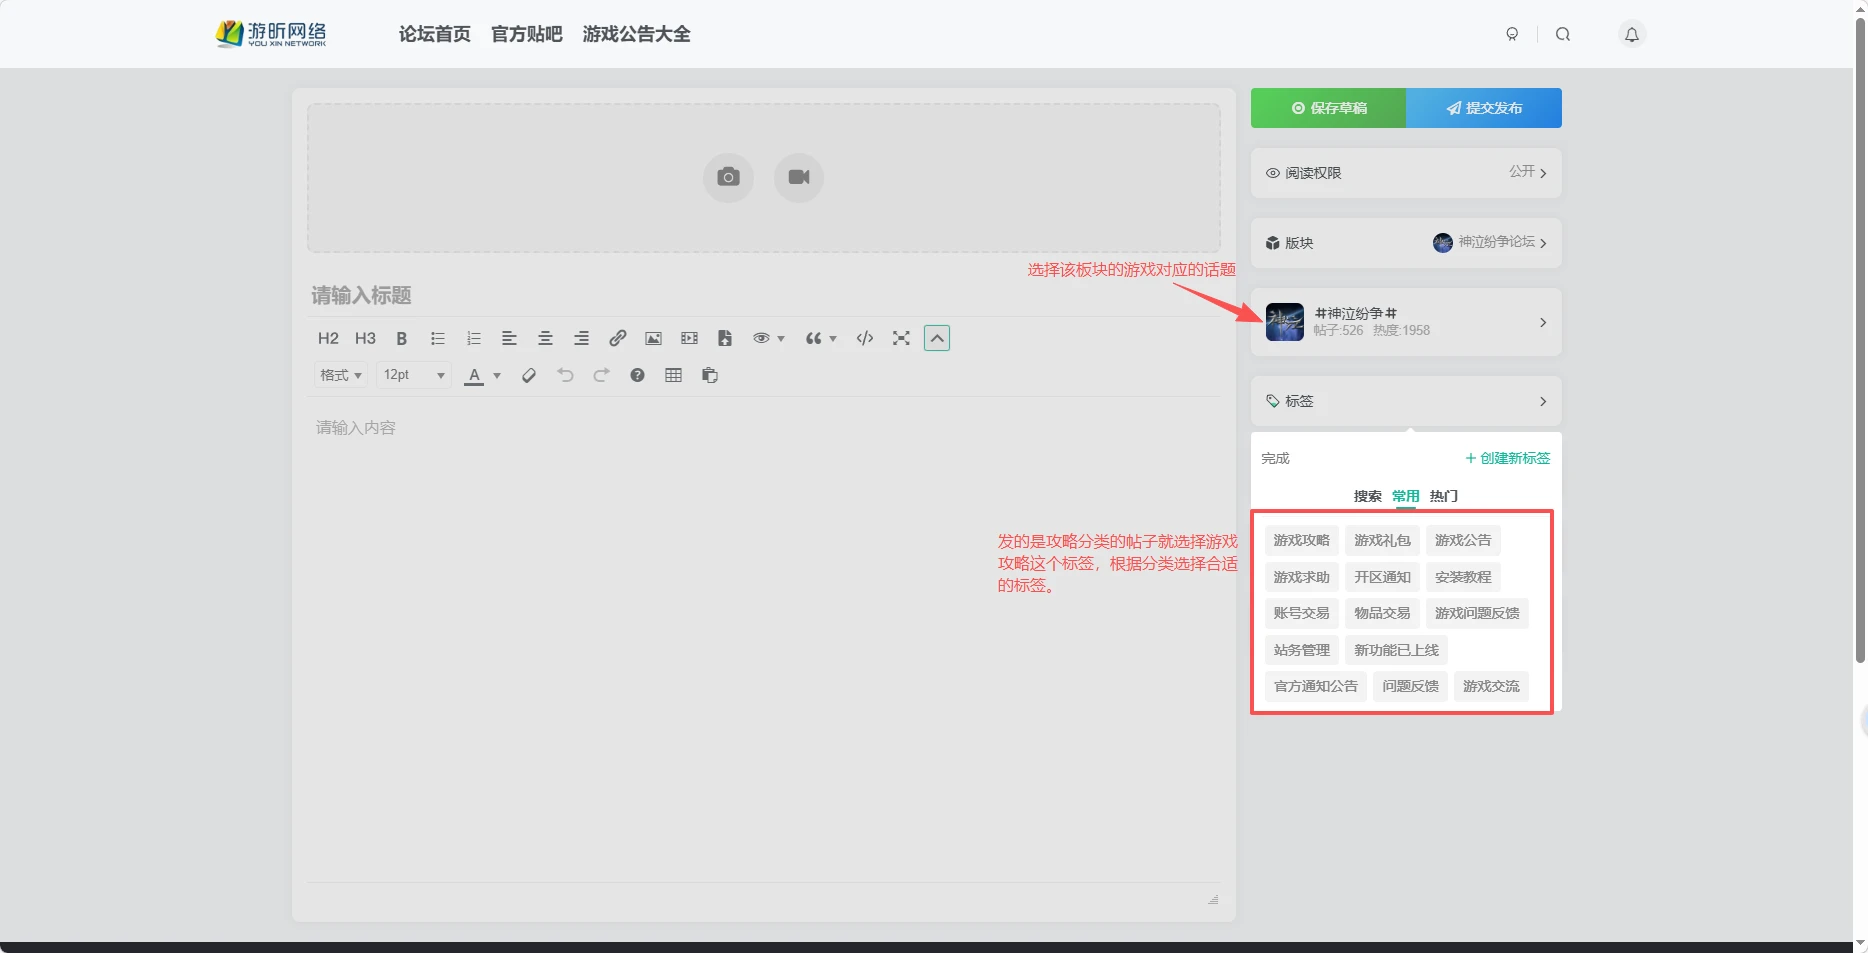Open the notification bell
This screenshot has width=1868, height=953.
pos(1631,34)
